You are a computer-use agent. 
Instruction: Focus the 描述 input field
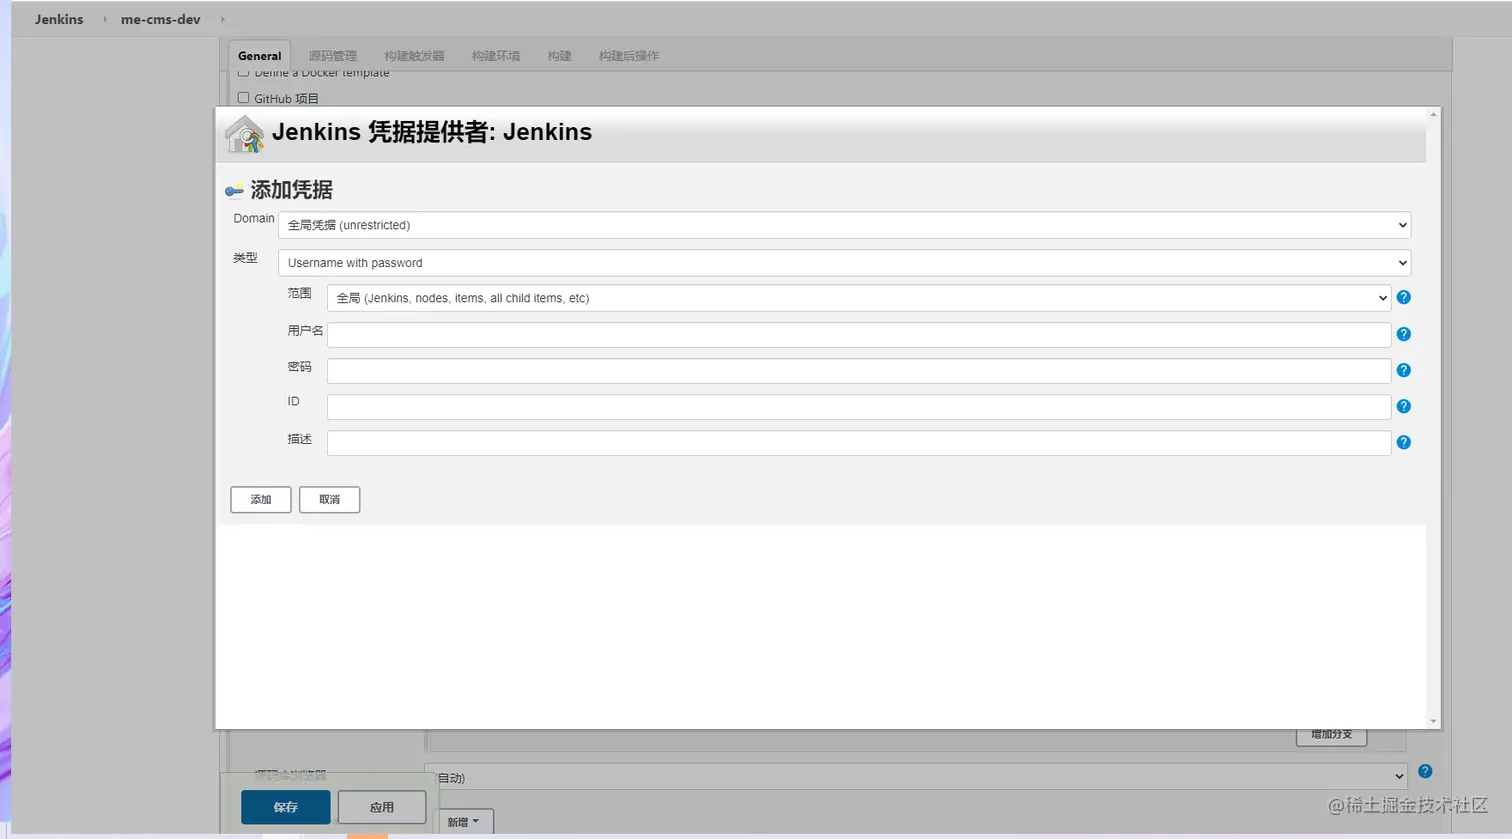tap(859, 443)
